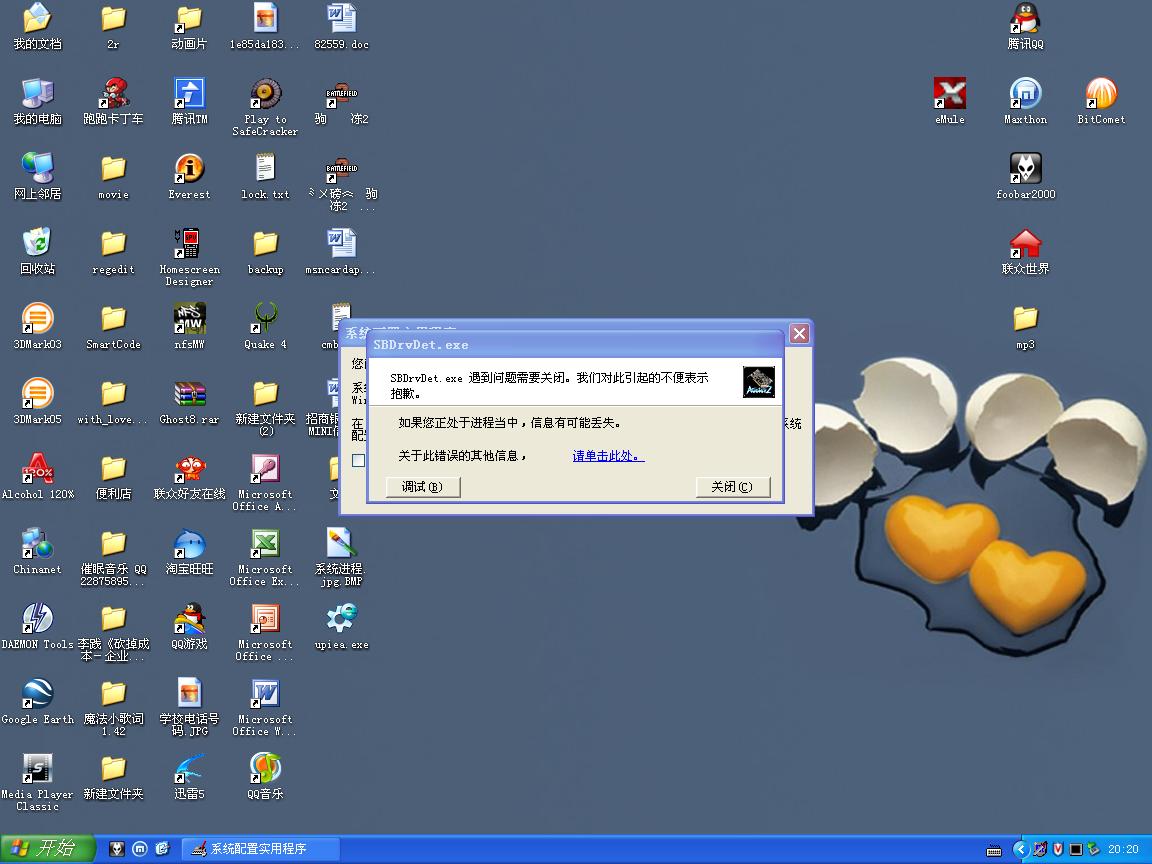Open the 请单击此处 error details link

coord(608,456)
